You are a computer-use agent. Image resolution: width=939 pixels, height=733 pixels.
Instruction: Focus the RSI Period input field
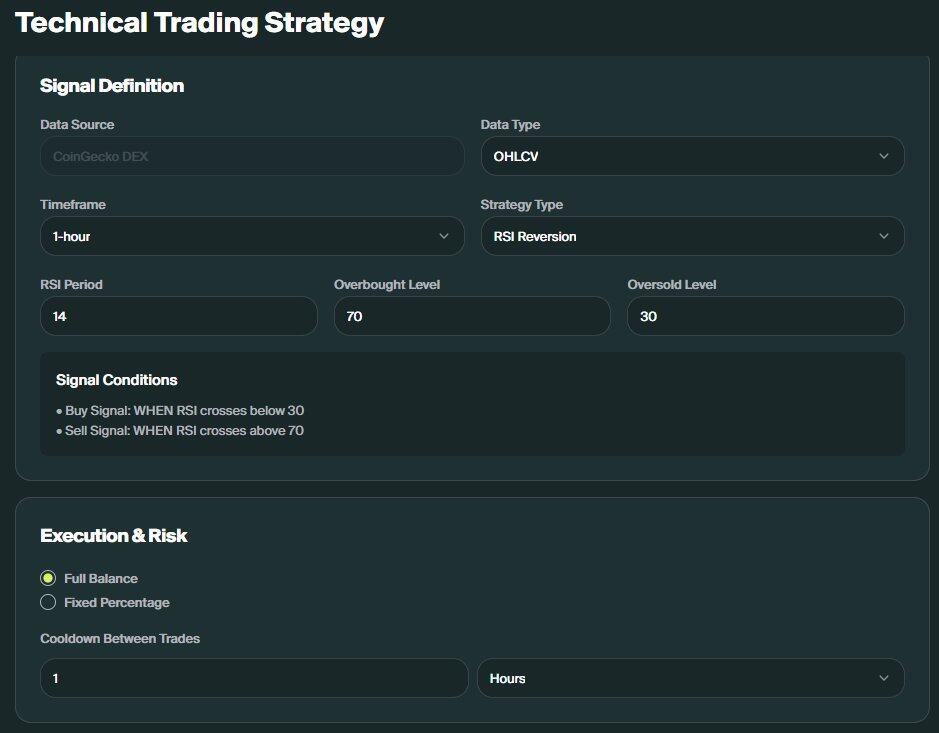click(x=178, y=316)
